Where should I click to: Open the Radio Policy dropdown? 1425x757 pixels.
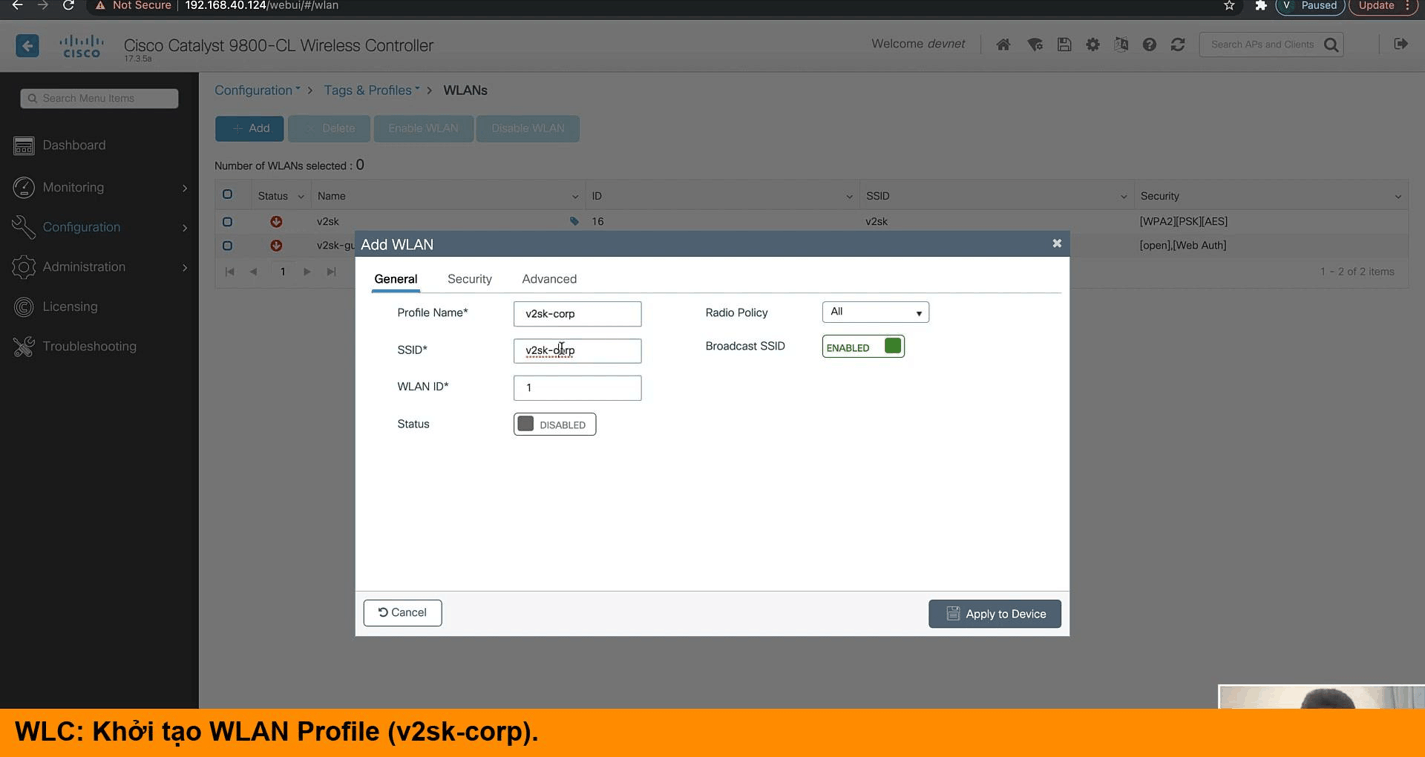(875, 312)
